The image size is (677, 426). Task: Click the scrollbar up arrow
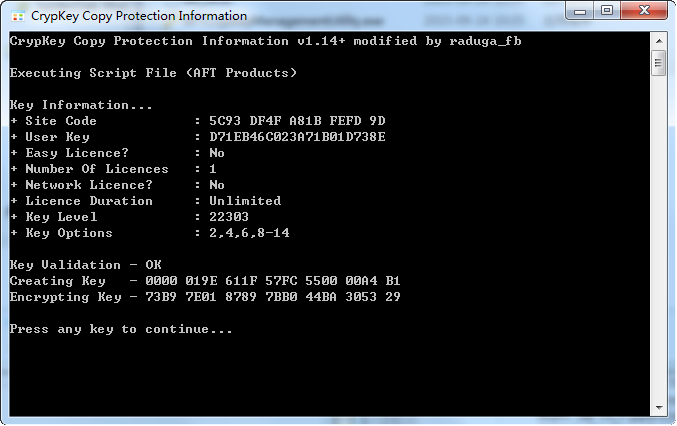(x=658, y=40)
